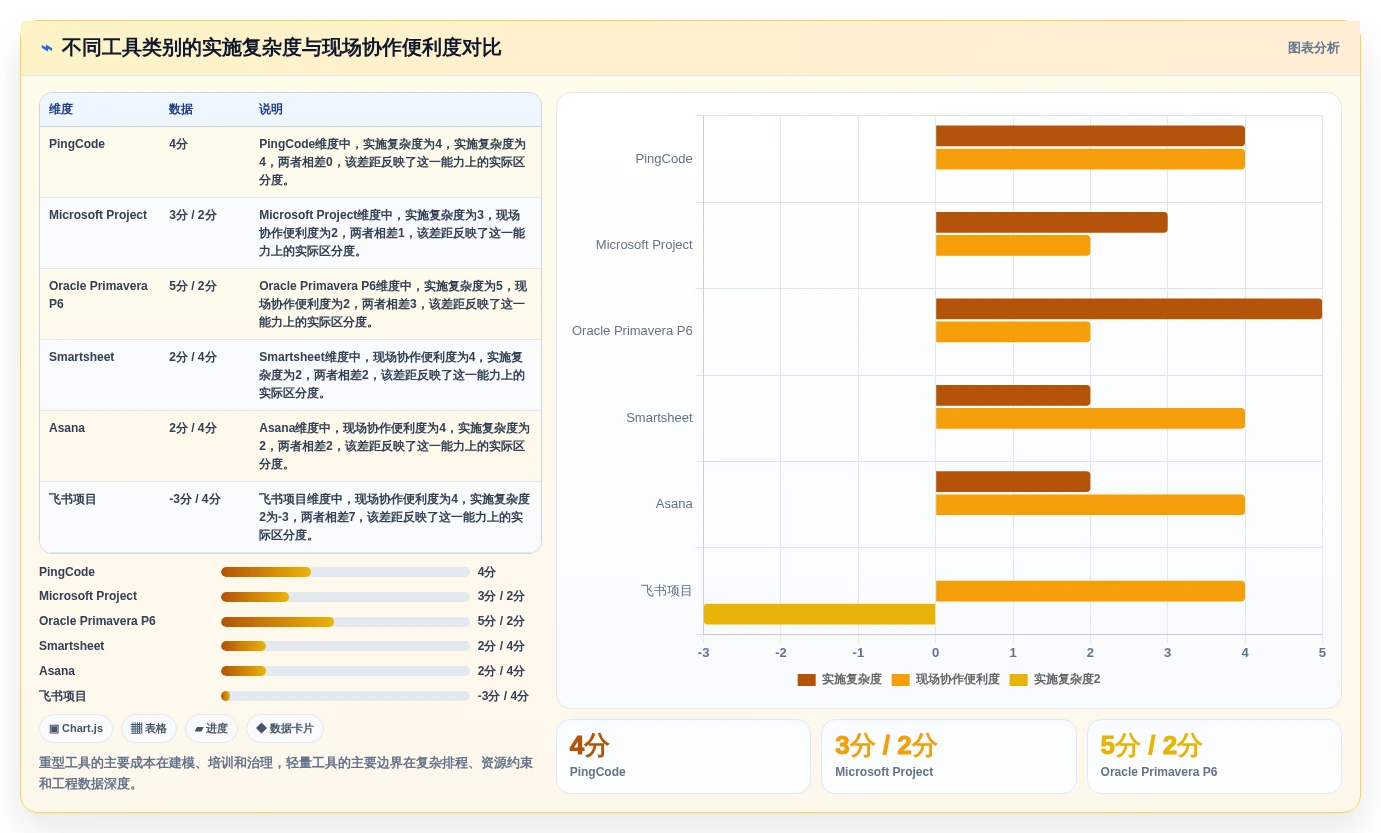1381x833 pixels.
Task: Click PingCode 实施复杂度 dark bar in chart
Action: (x=1090, y=136)
